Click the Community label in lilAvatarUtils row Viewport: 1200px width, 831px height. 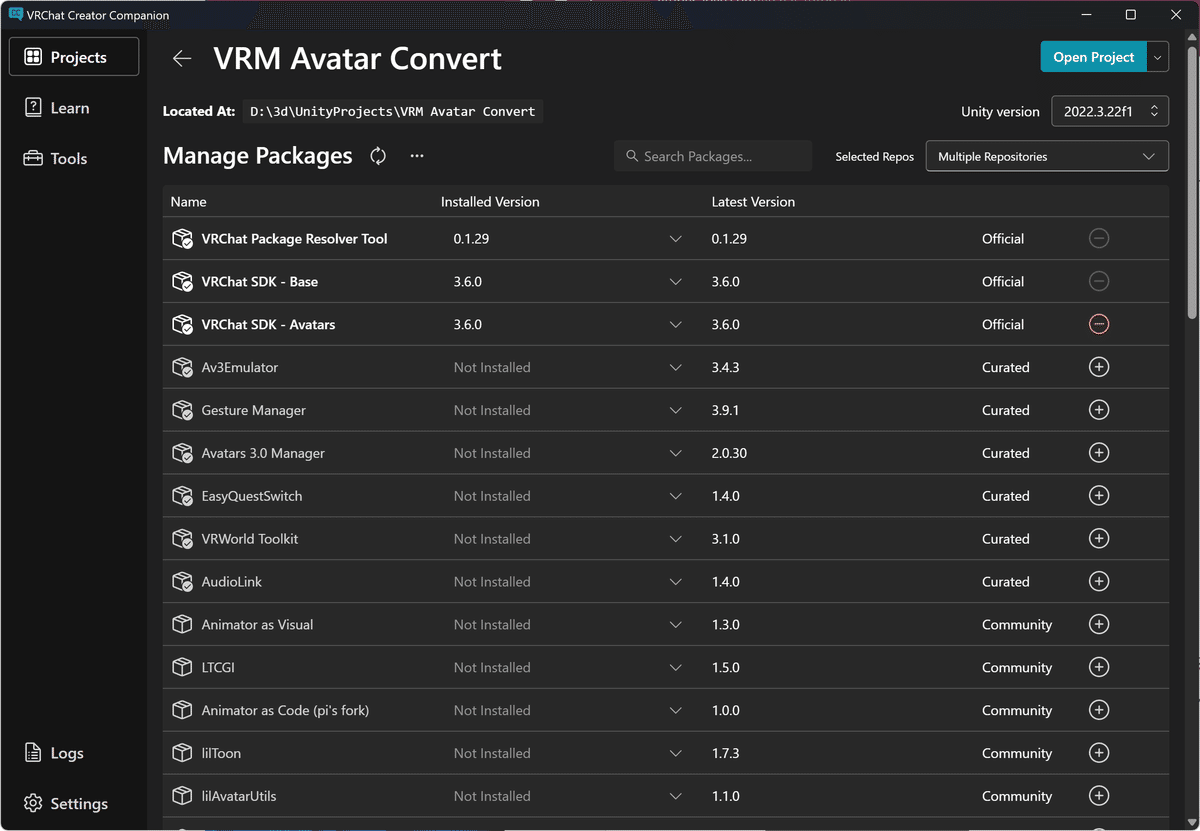click(x=1017, y=796)
